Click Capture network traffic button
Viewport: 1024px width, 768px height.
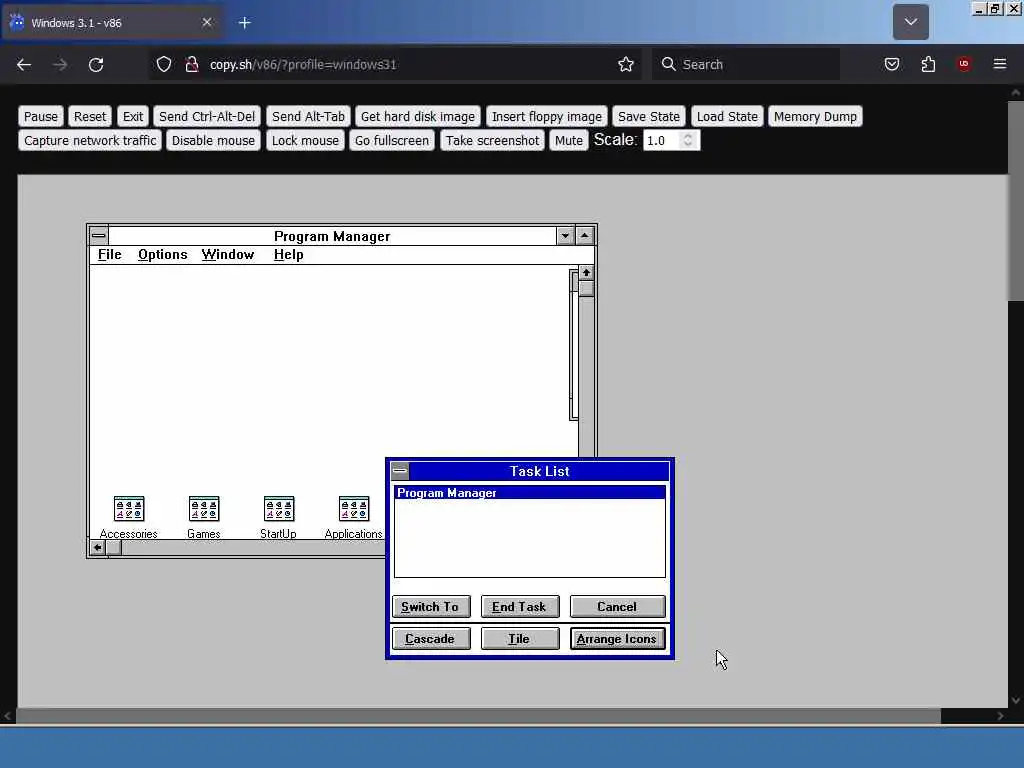[x=90, y=140]
